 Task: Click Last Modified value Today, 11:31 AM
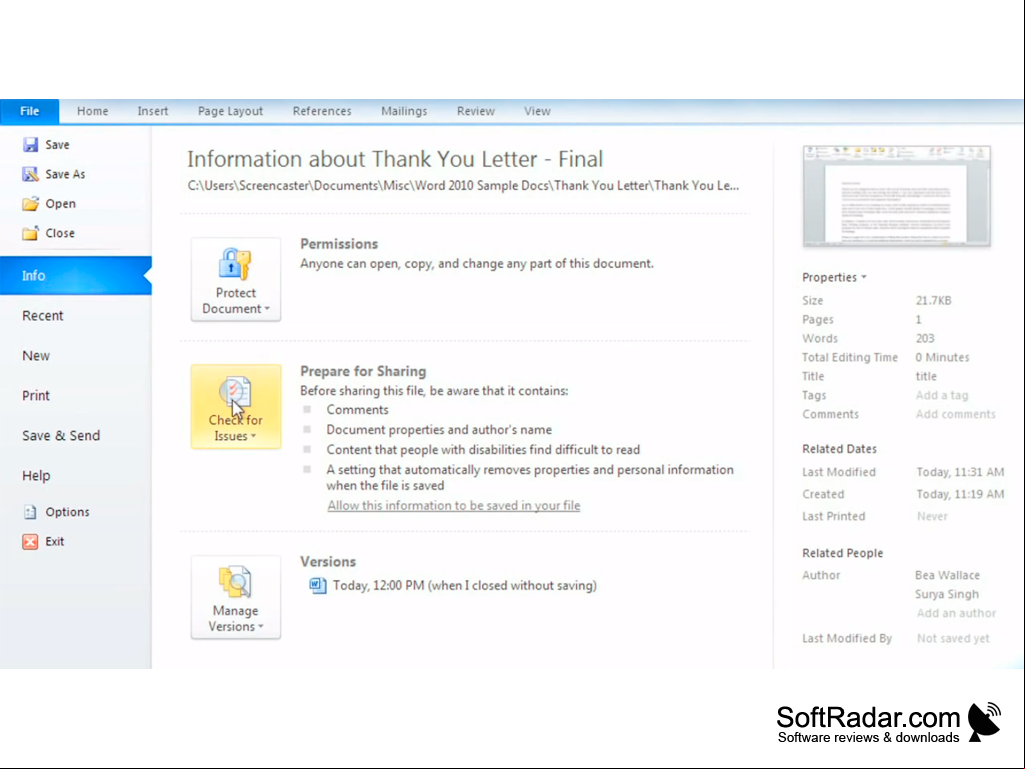(960, 471)
